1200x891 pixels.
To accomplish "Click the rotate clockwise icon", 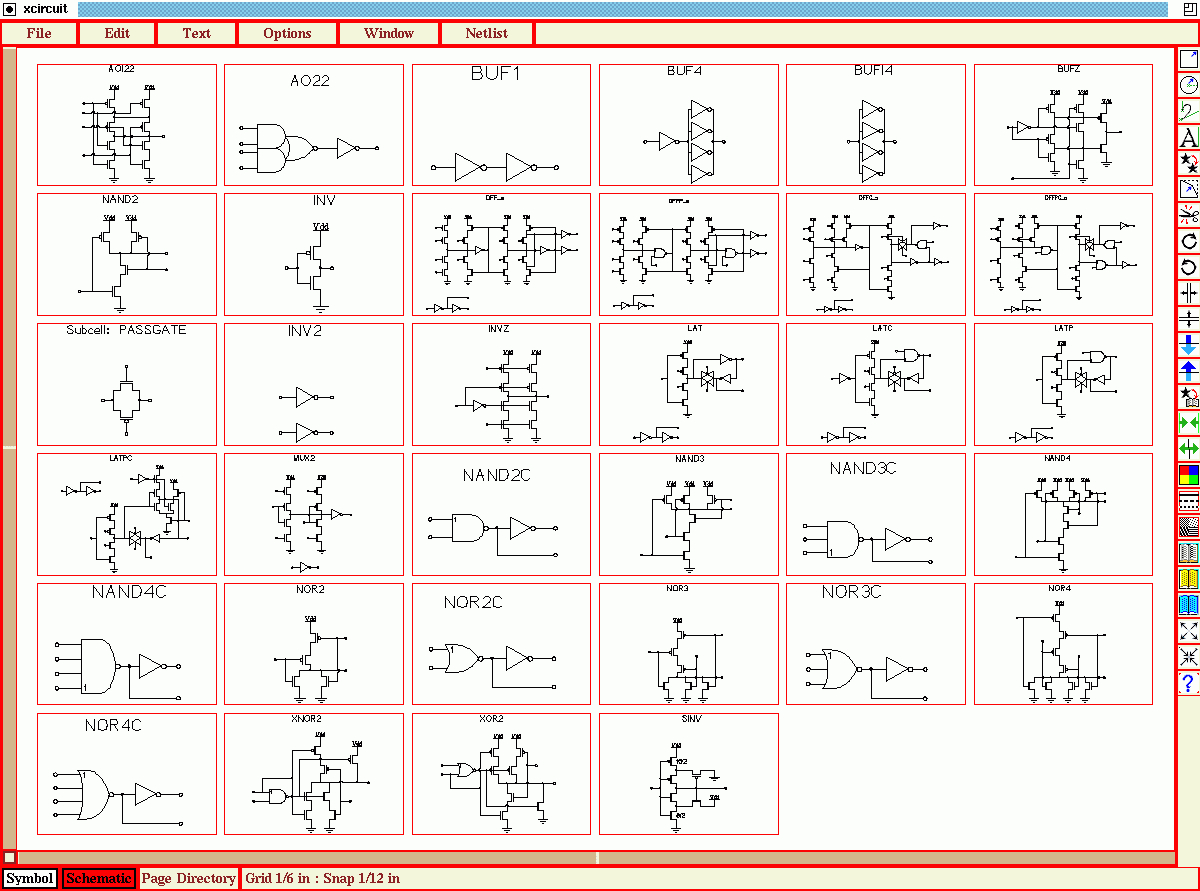I will click(x=1188, y=241).
